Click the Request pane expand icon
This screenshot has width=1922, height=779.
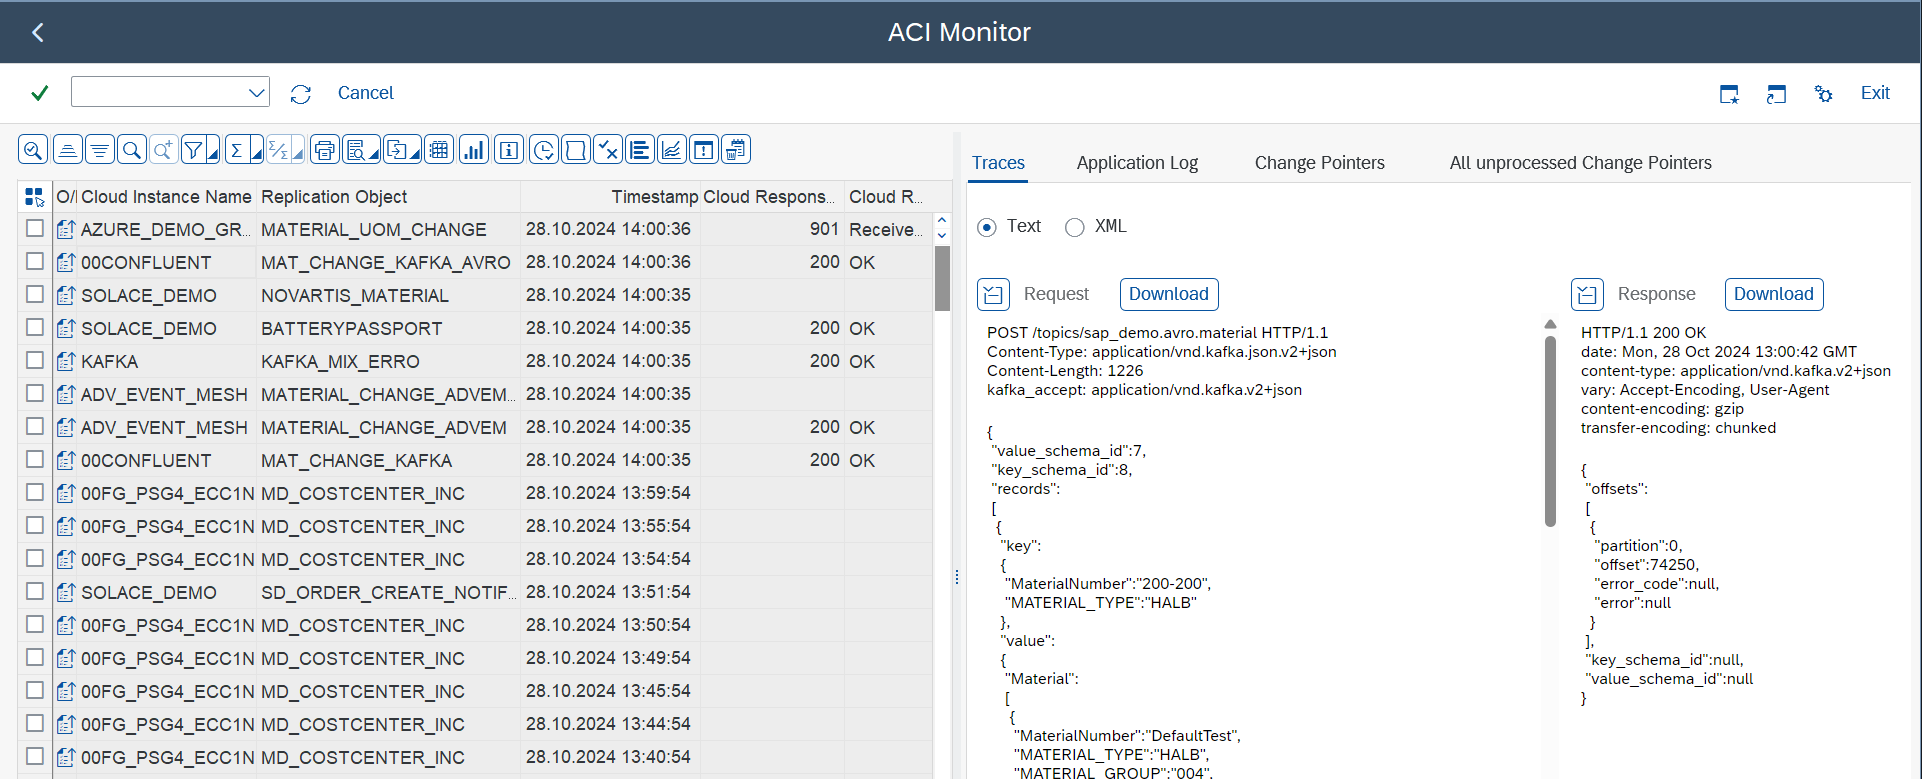[993, 294]
